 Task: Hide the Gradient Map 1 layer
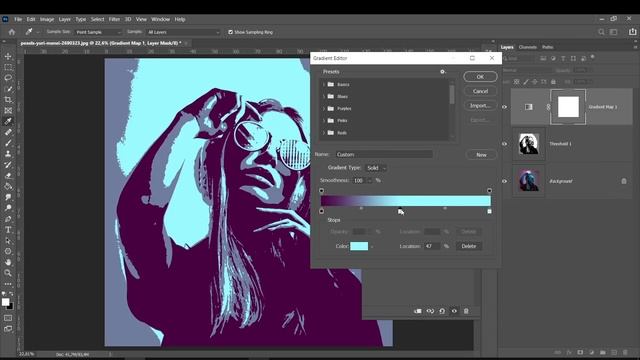504,107
